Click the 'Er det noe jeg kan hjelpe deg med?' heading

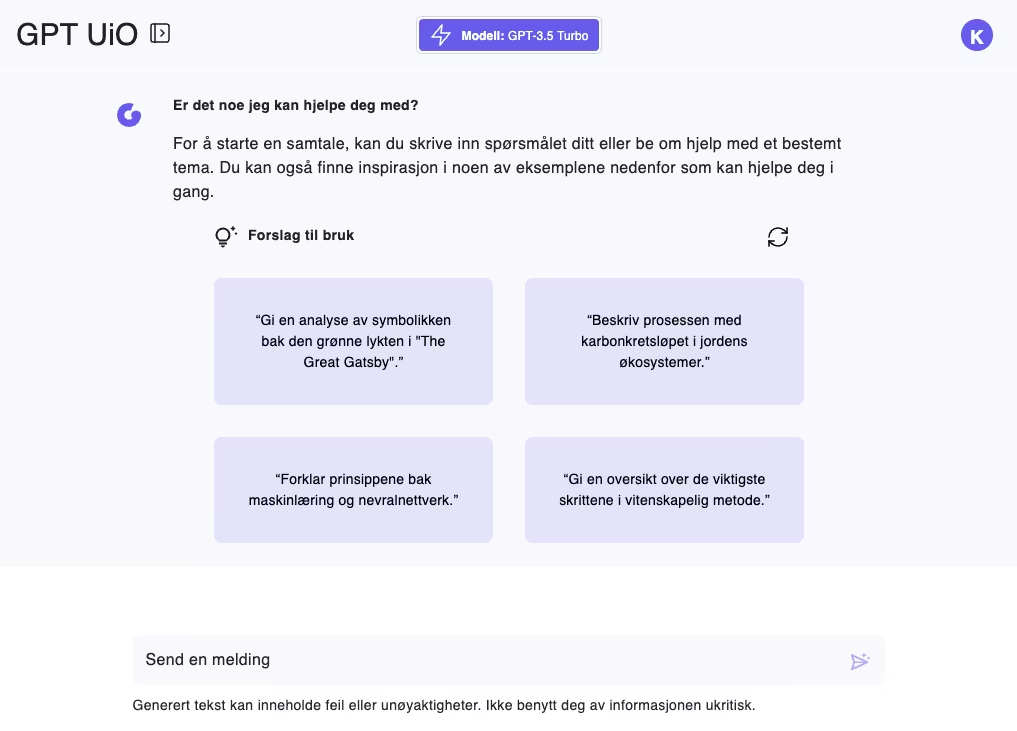(296, 105)
